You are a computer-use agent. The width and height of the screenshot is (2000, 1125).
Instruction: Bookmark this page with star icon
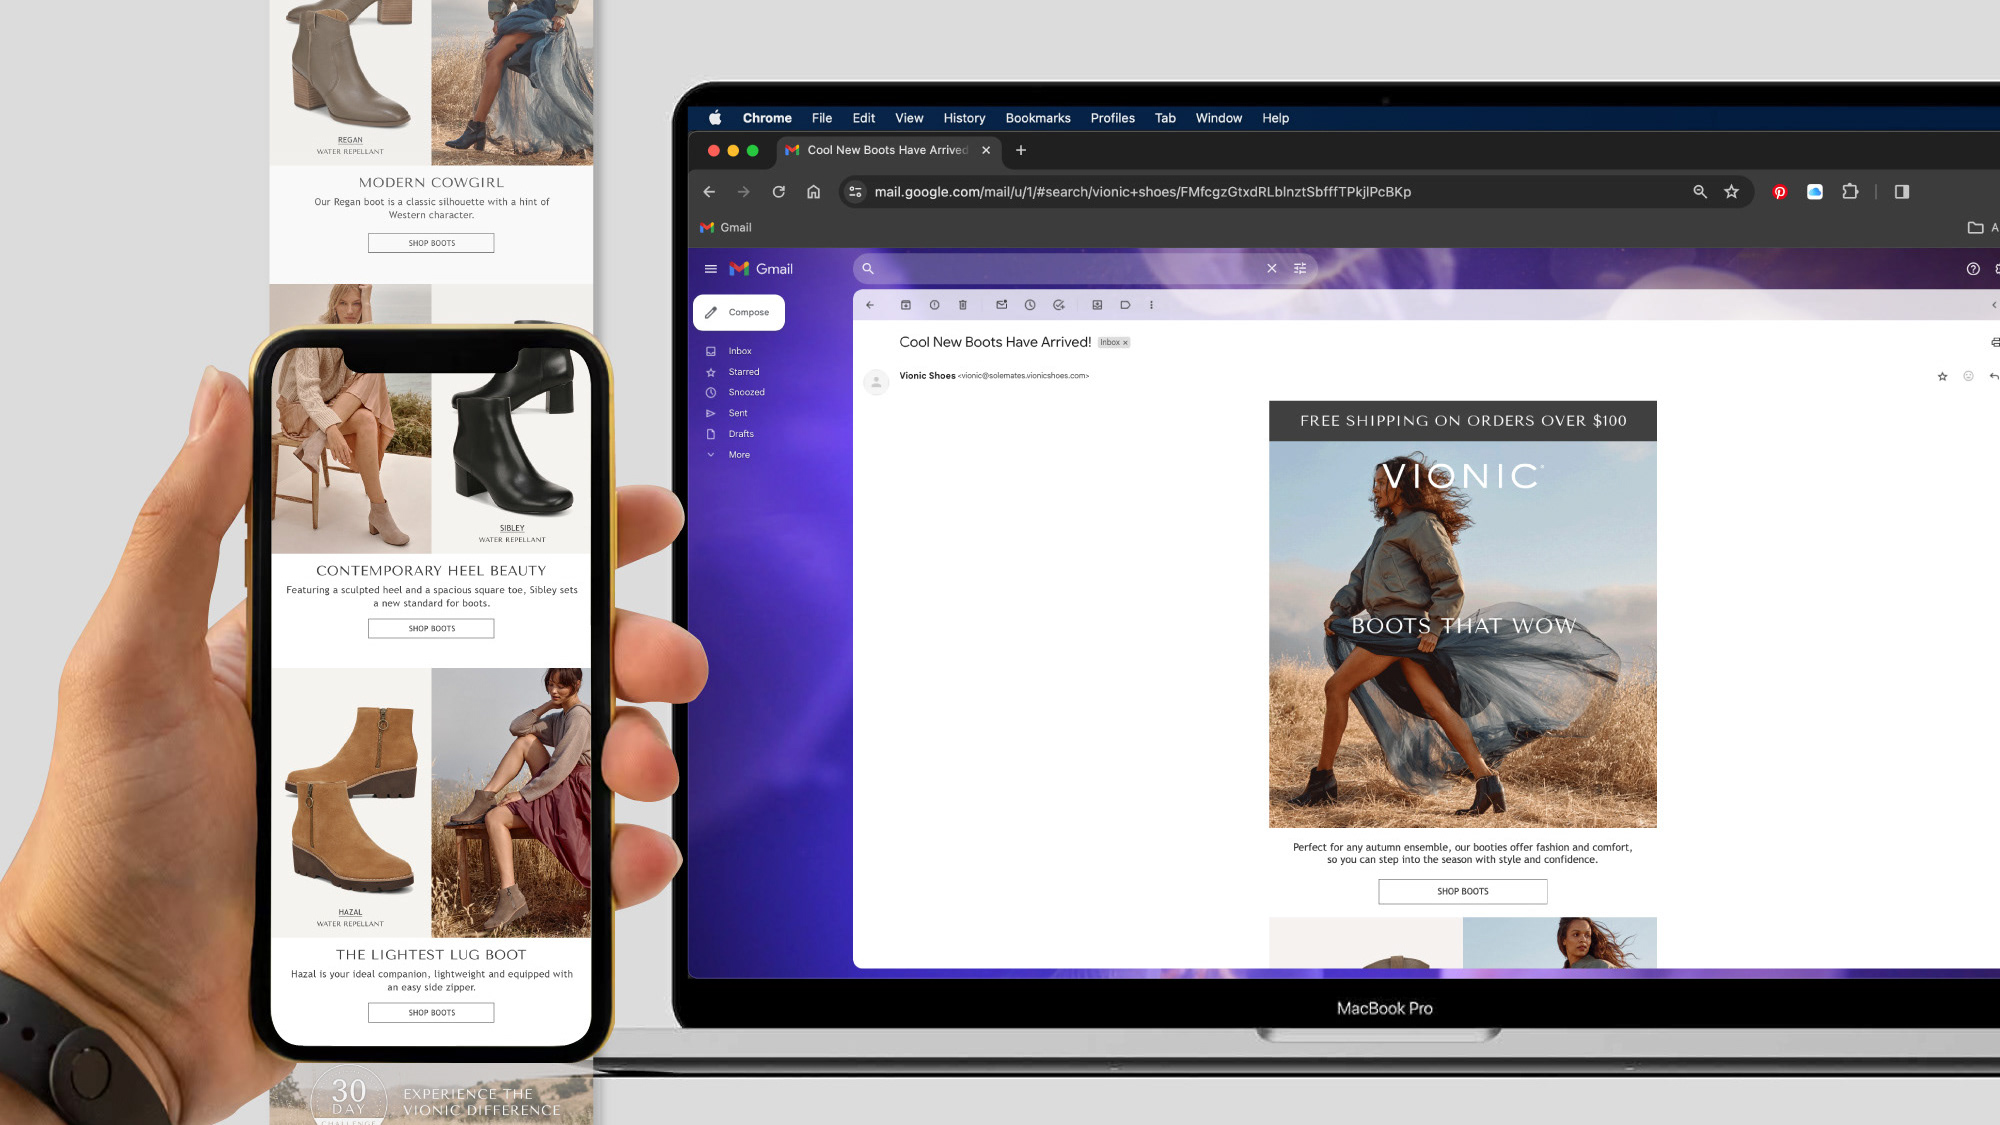(1731, 192)
